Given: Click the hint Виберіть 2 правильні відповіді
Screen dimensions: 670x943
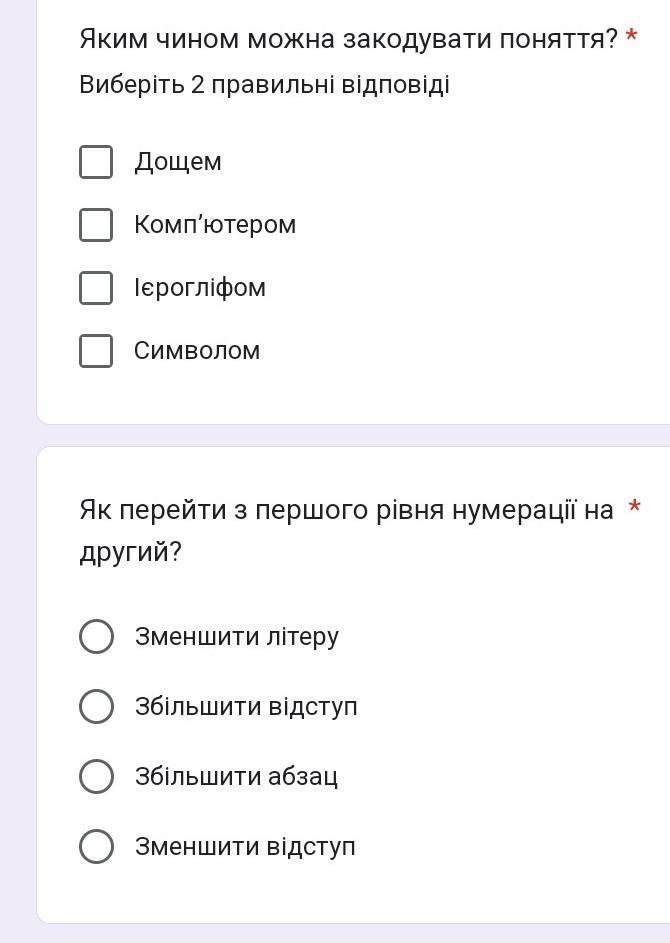Looking at the screenshot, I should [x=265, y=85].
